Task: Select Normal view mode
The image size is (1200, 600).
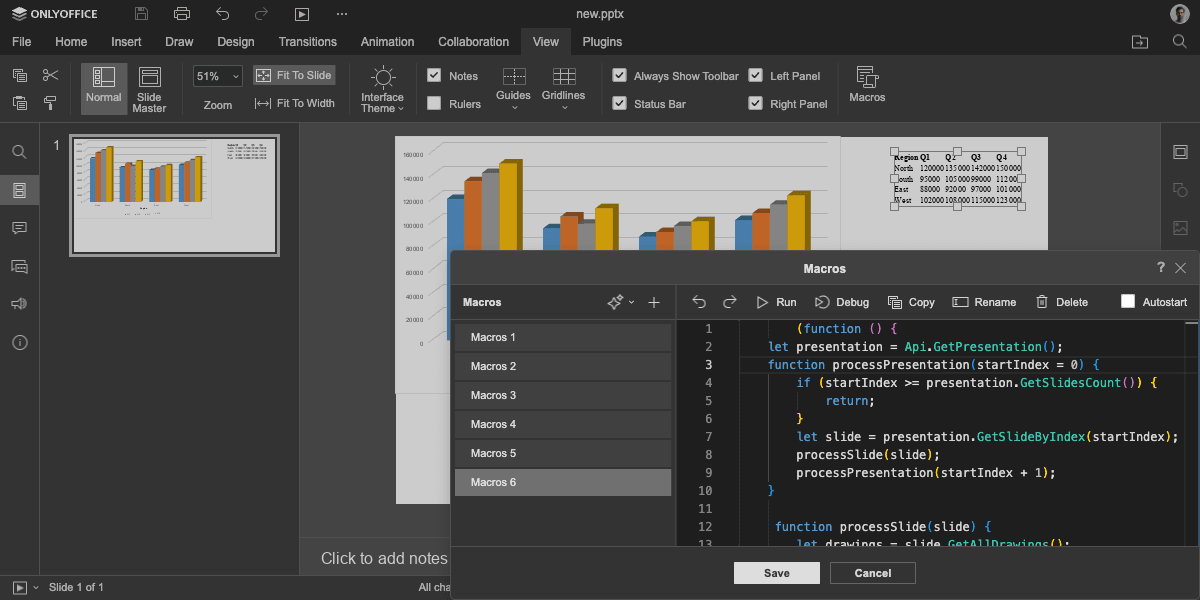Action: tap(104, 88)
